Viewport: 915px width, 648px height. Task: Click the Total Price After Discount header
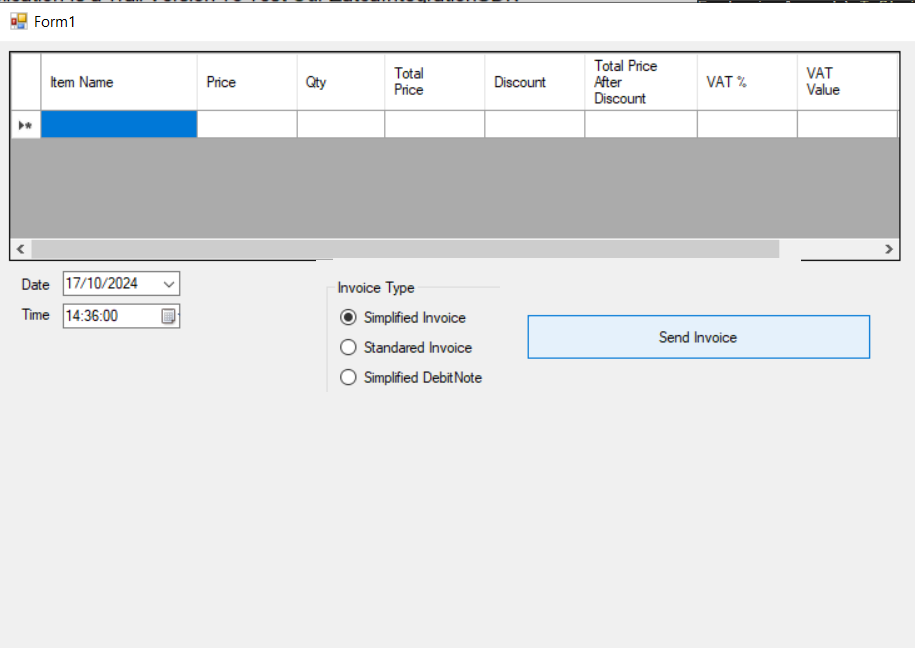(640, 82)
